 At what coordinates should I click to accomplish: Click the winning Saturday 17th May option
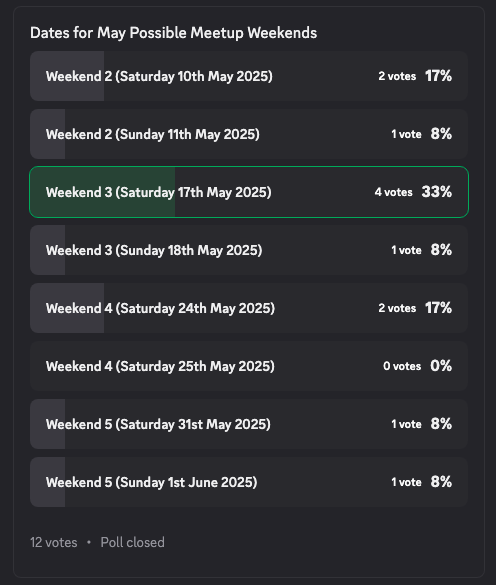pos(249,192)
